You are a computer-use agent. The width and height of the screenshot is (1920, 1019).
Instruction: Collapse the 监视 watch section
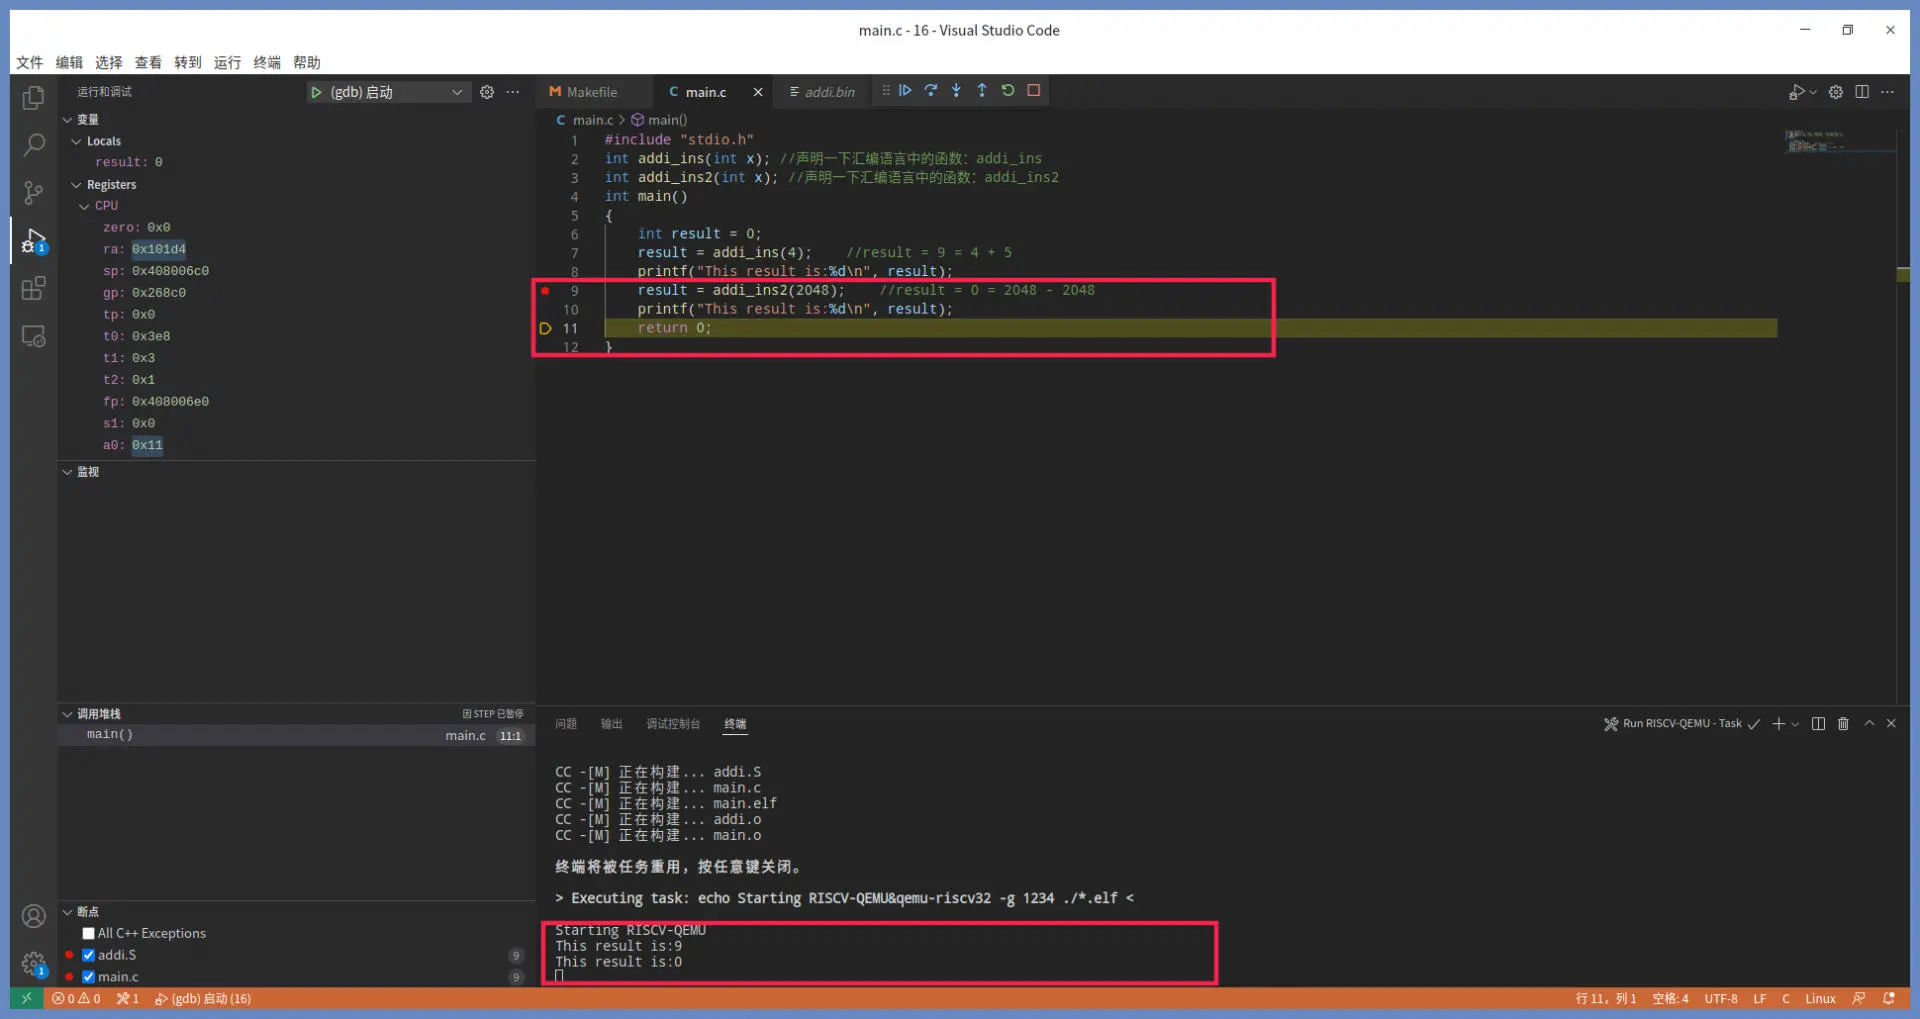[67, 472]
